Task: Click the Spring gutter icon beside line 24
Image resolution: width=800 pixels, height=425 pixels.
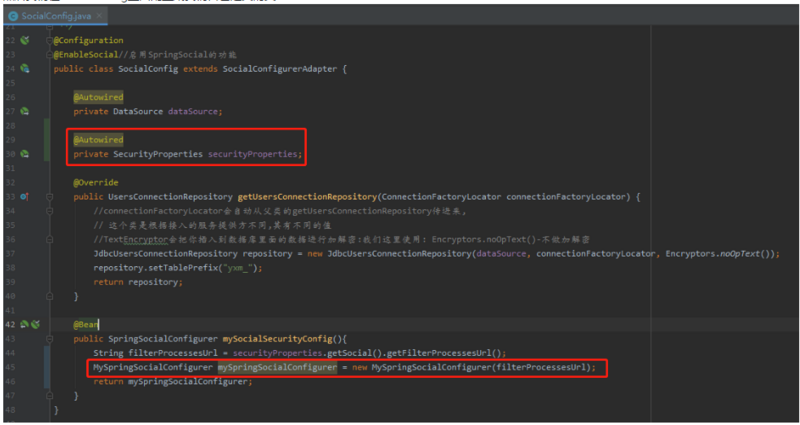Action: click(24, 68)
